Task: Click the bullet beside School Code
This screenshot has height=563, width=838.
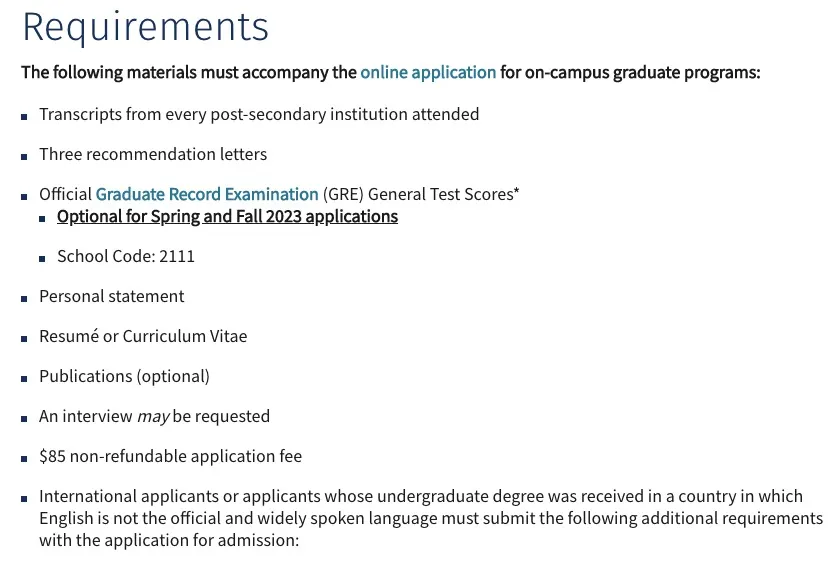Action: click(x=42, y=258)
